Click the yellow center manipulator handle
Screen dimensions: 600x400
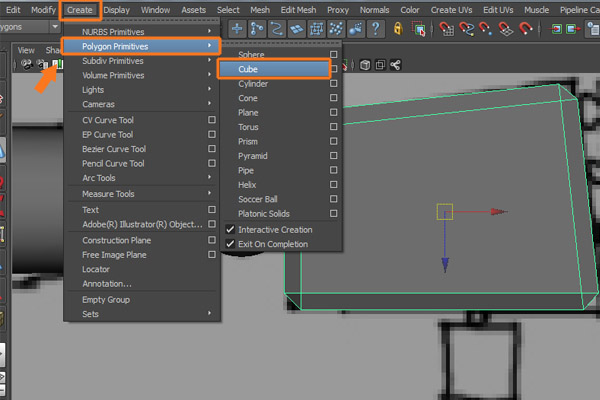click(445, 212)
